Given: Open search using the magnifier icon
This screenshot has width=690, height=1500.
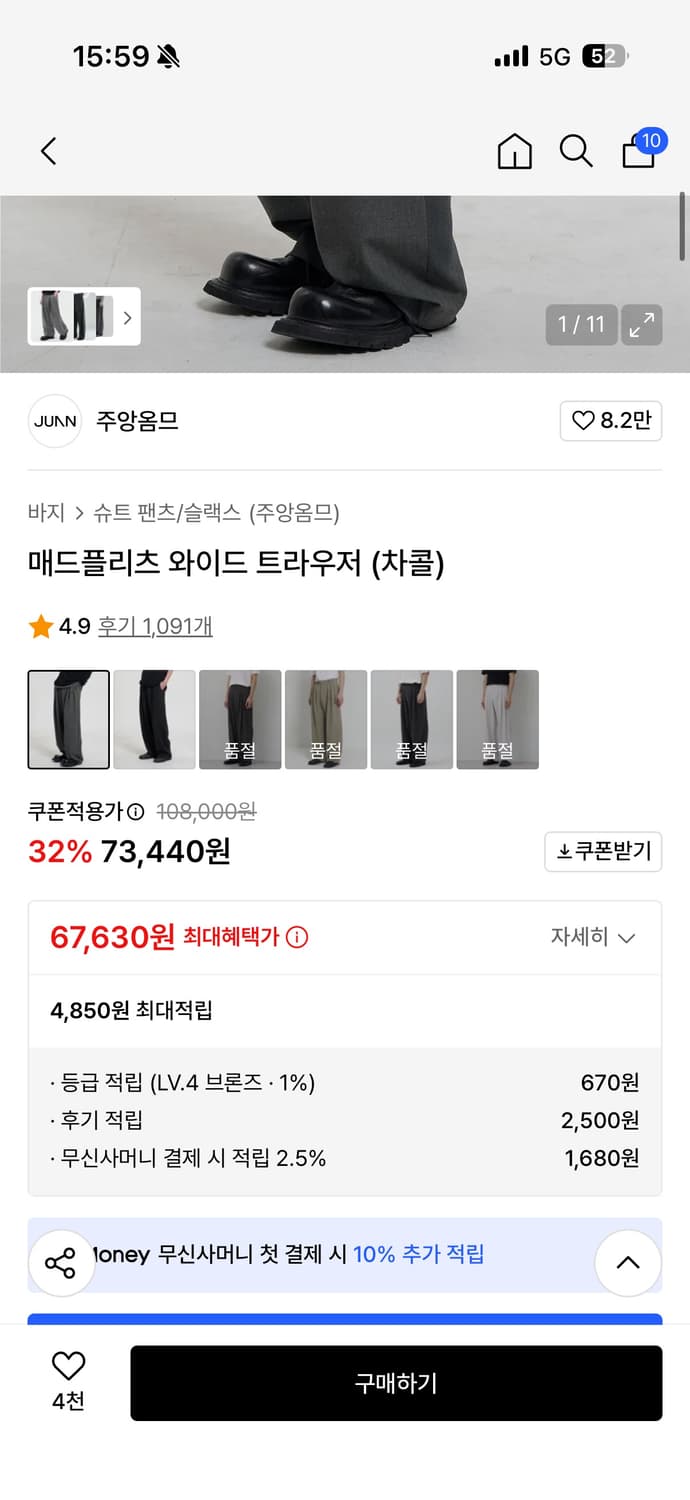Looking at the screenshot, I should (x=576, y=152).
